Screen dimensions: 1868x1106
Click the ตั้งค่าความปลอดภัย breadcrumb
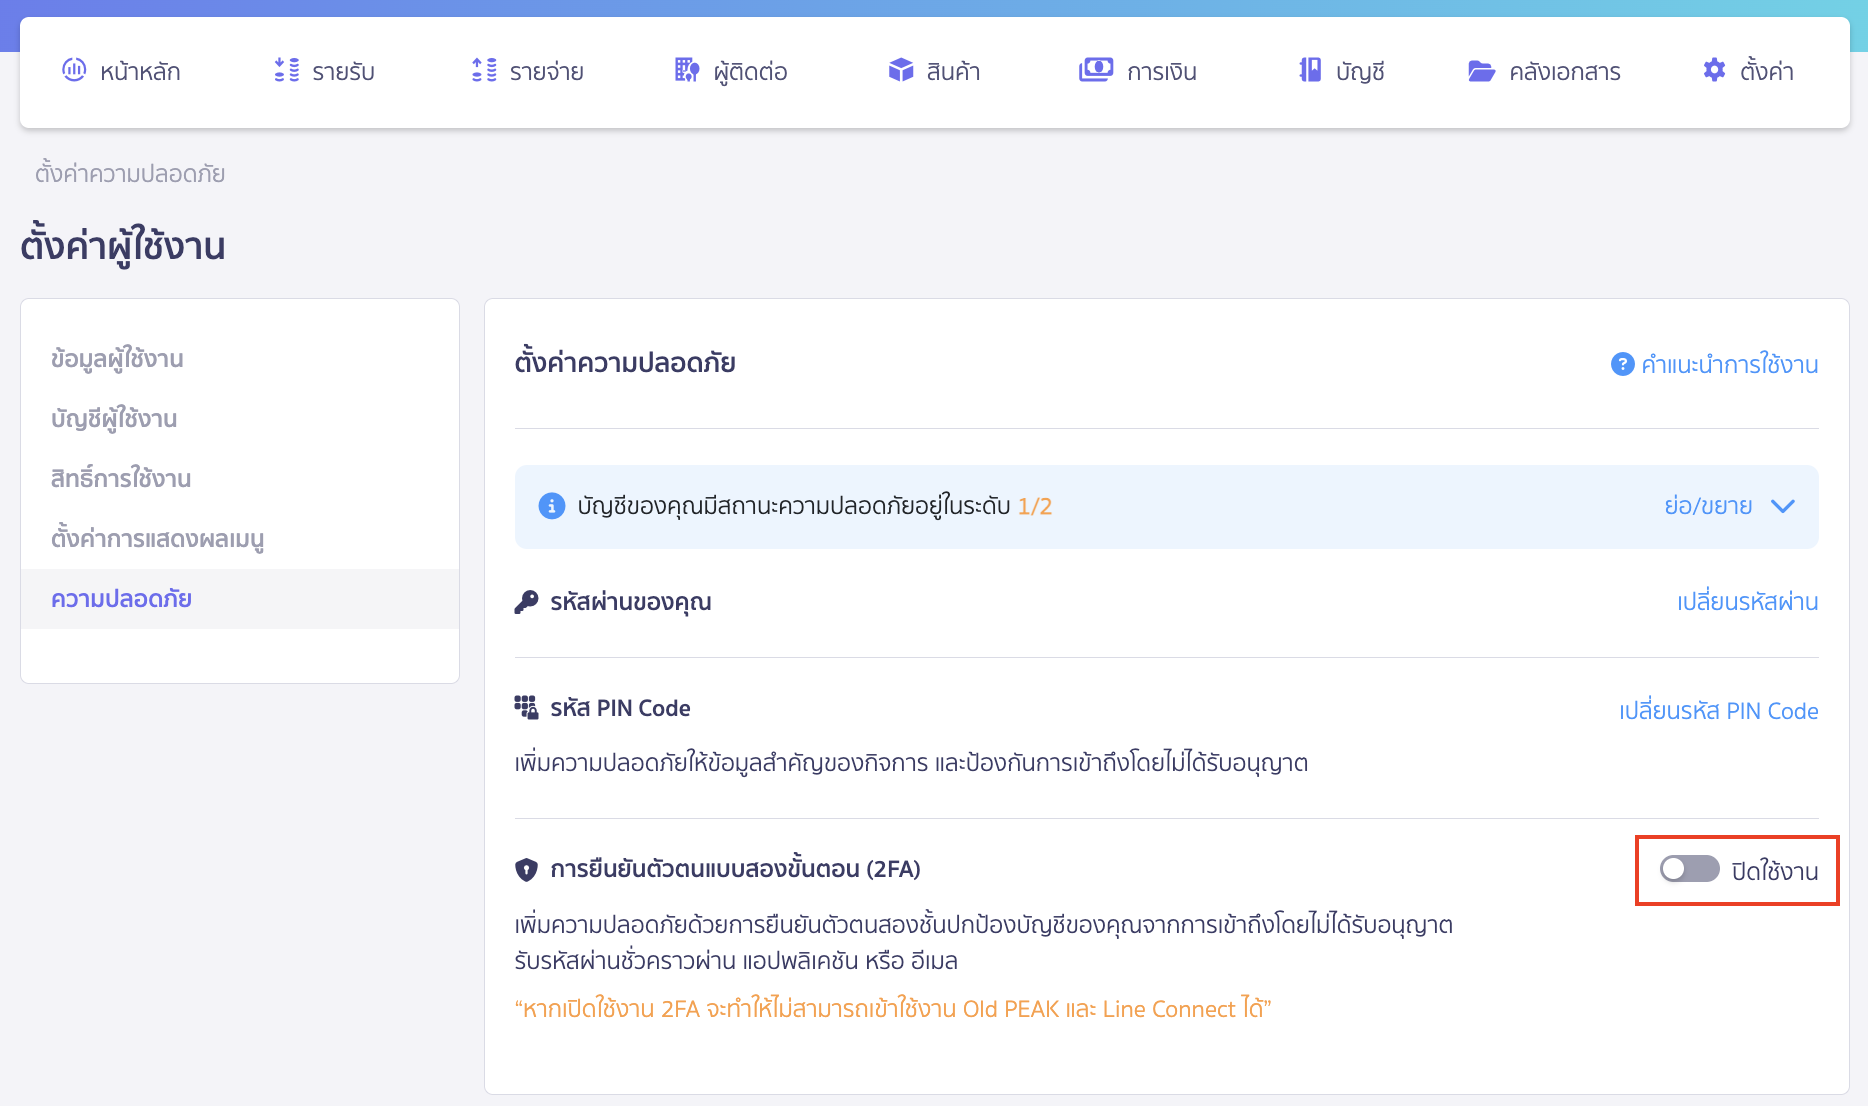click(x=128, y=174)
